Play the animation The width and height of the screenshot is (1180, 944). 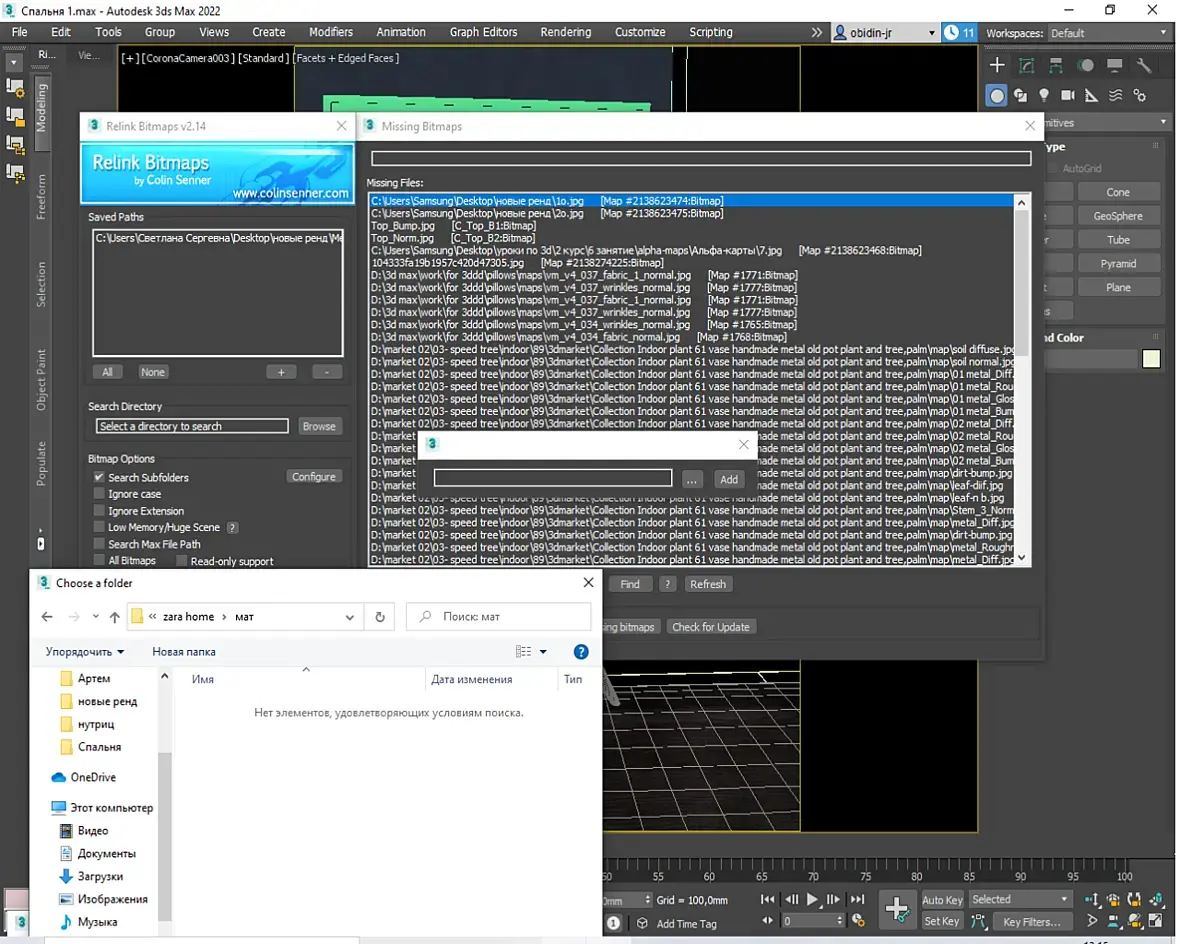(x=812, y=900)
